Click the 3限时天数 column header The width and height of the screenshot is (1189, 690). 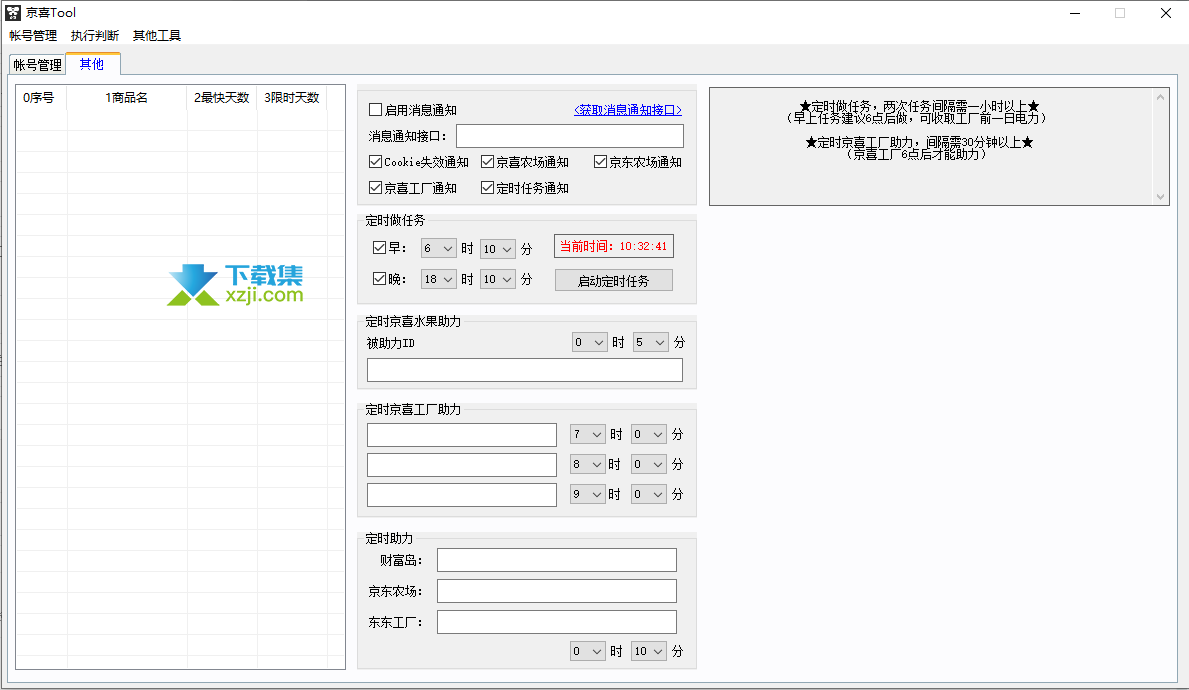point(292,98)
